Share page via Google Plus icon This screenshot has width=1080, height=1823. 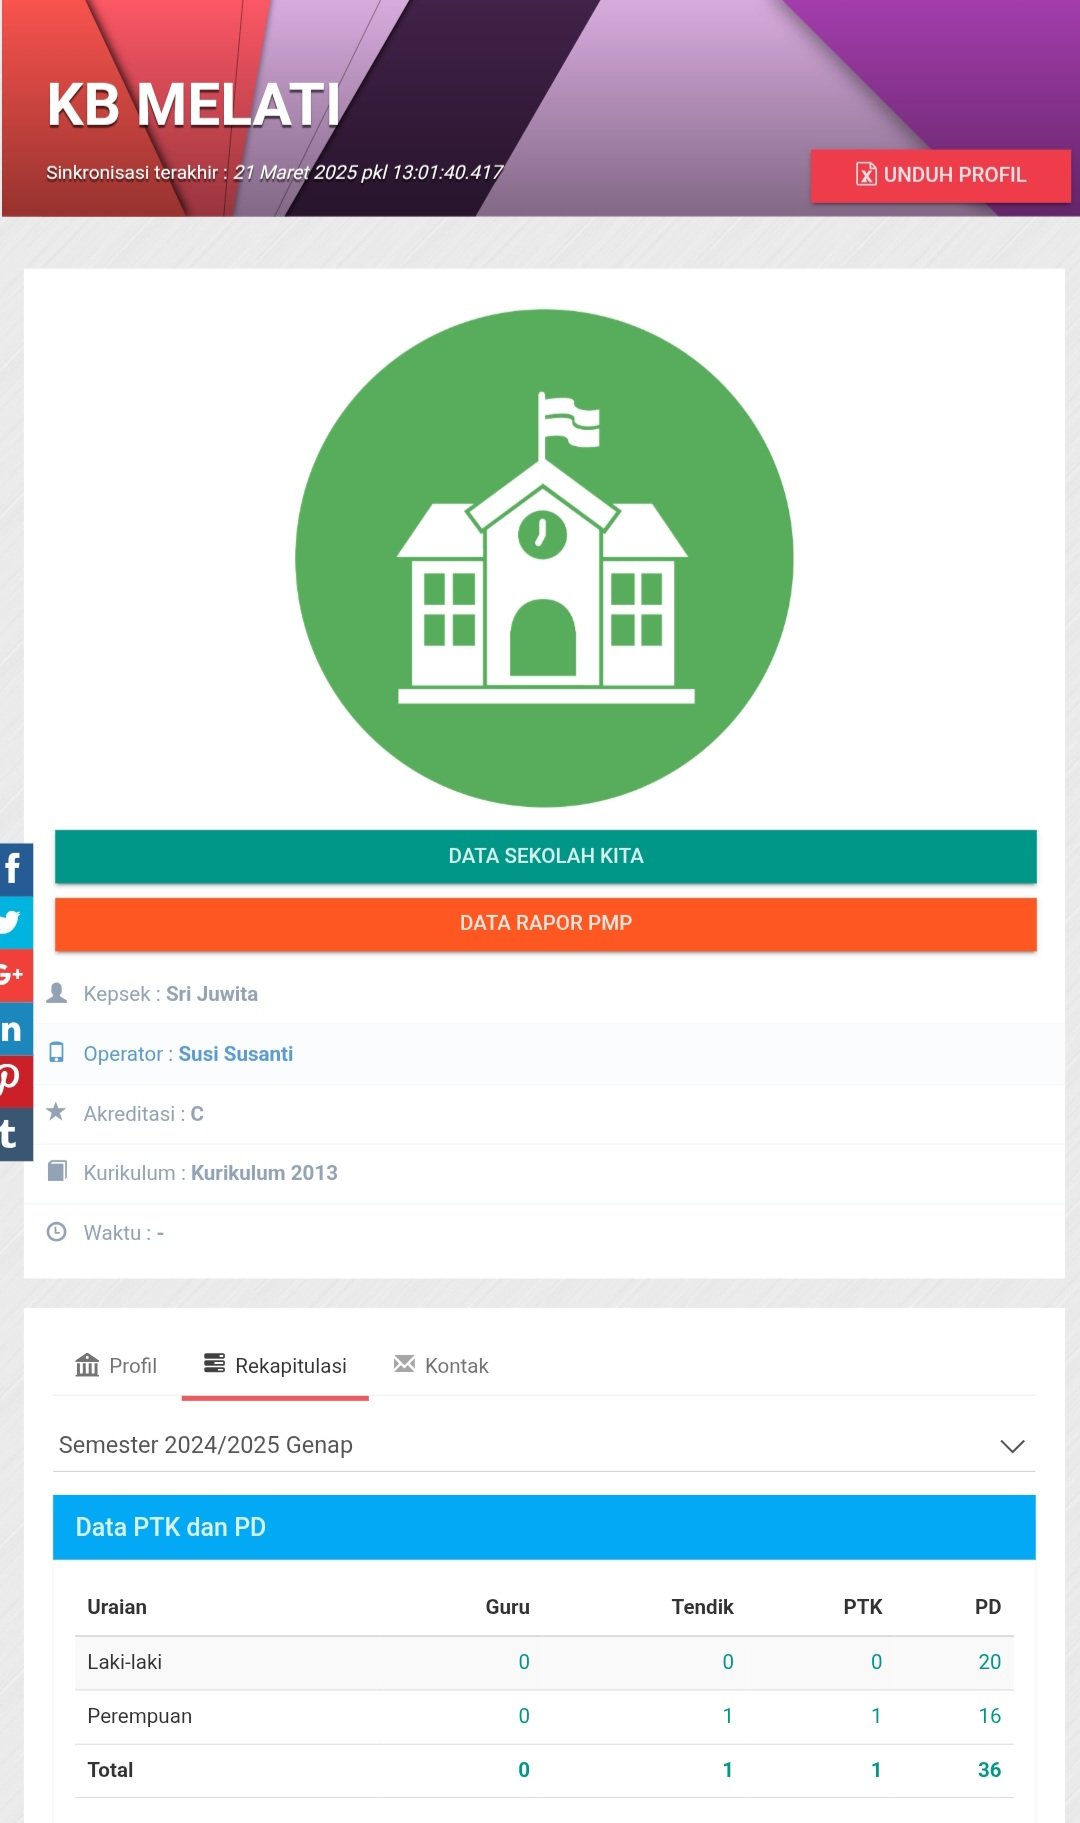coord(15,975)
